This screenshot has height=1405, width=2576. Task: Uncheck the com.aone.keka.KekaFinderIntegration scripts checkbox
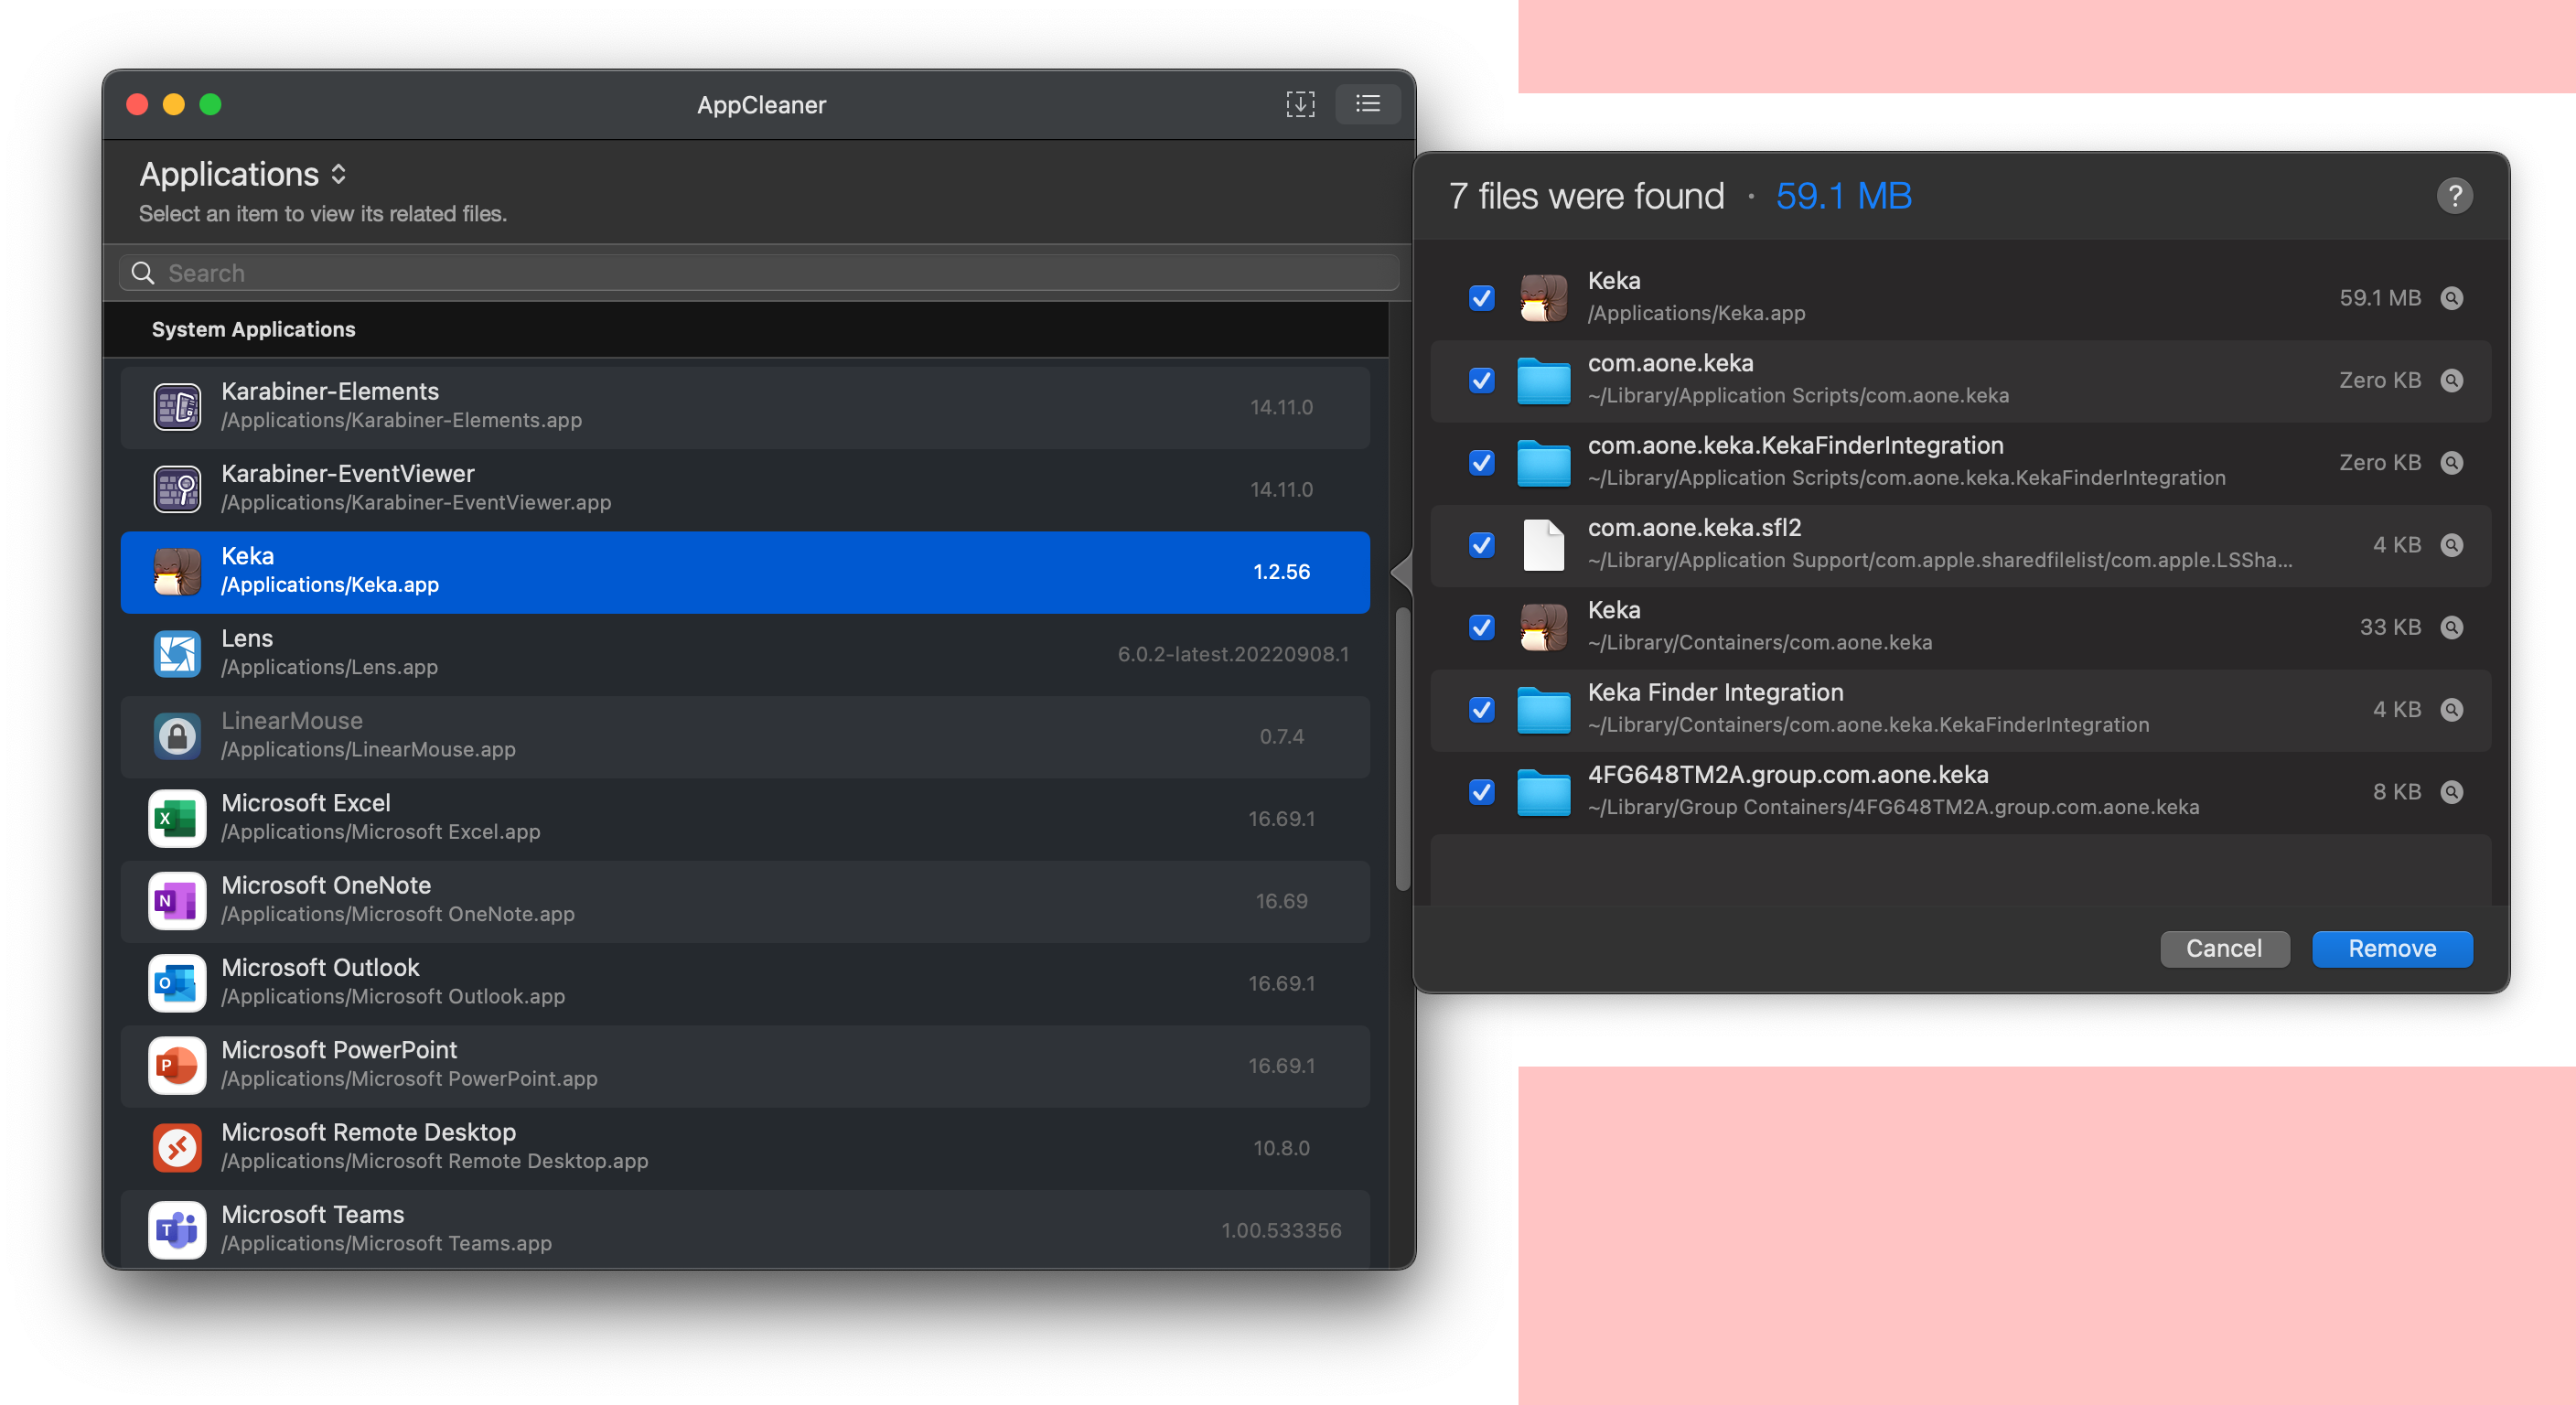[x=1481, y=463]
